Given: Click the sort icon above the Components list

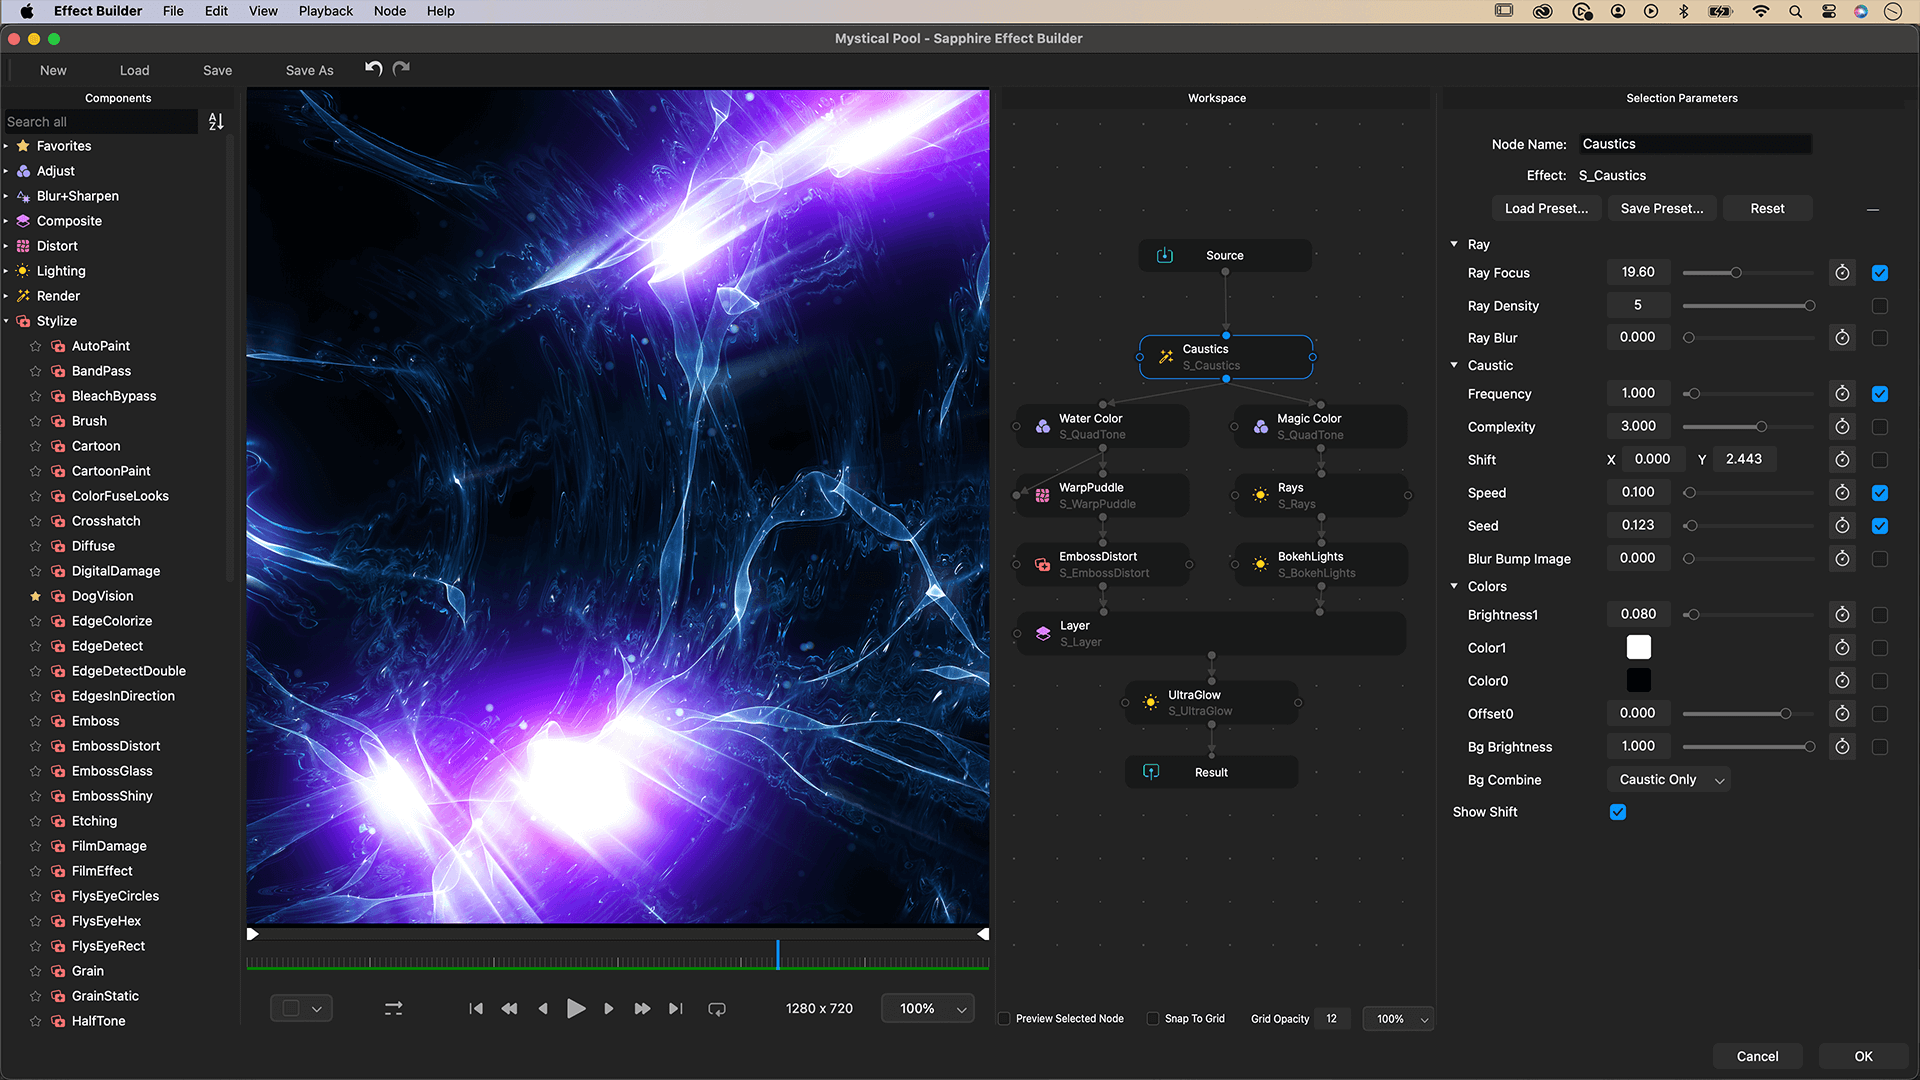Looking at the screenshot, I should pos(215,121).
